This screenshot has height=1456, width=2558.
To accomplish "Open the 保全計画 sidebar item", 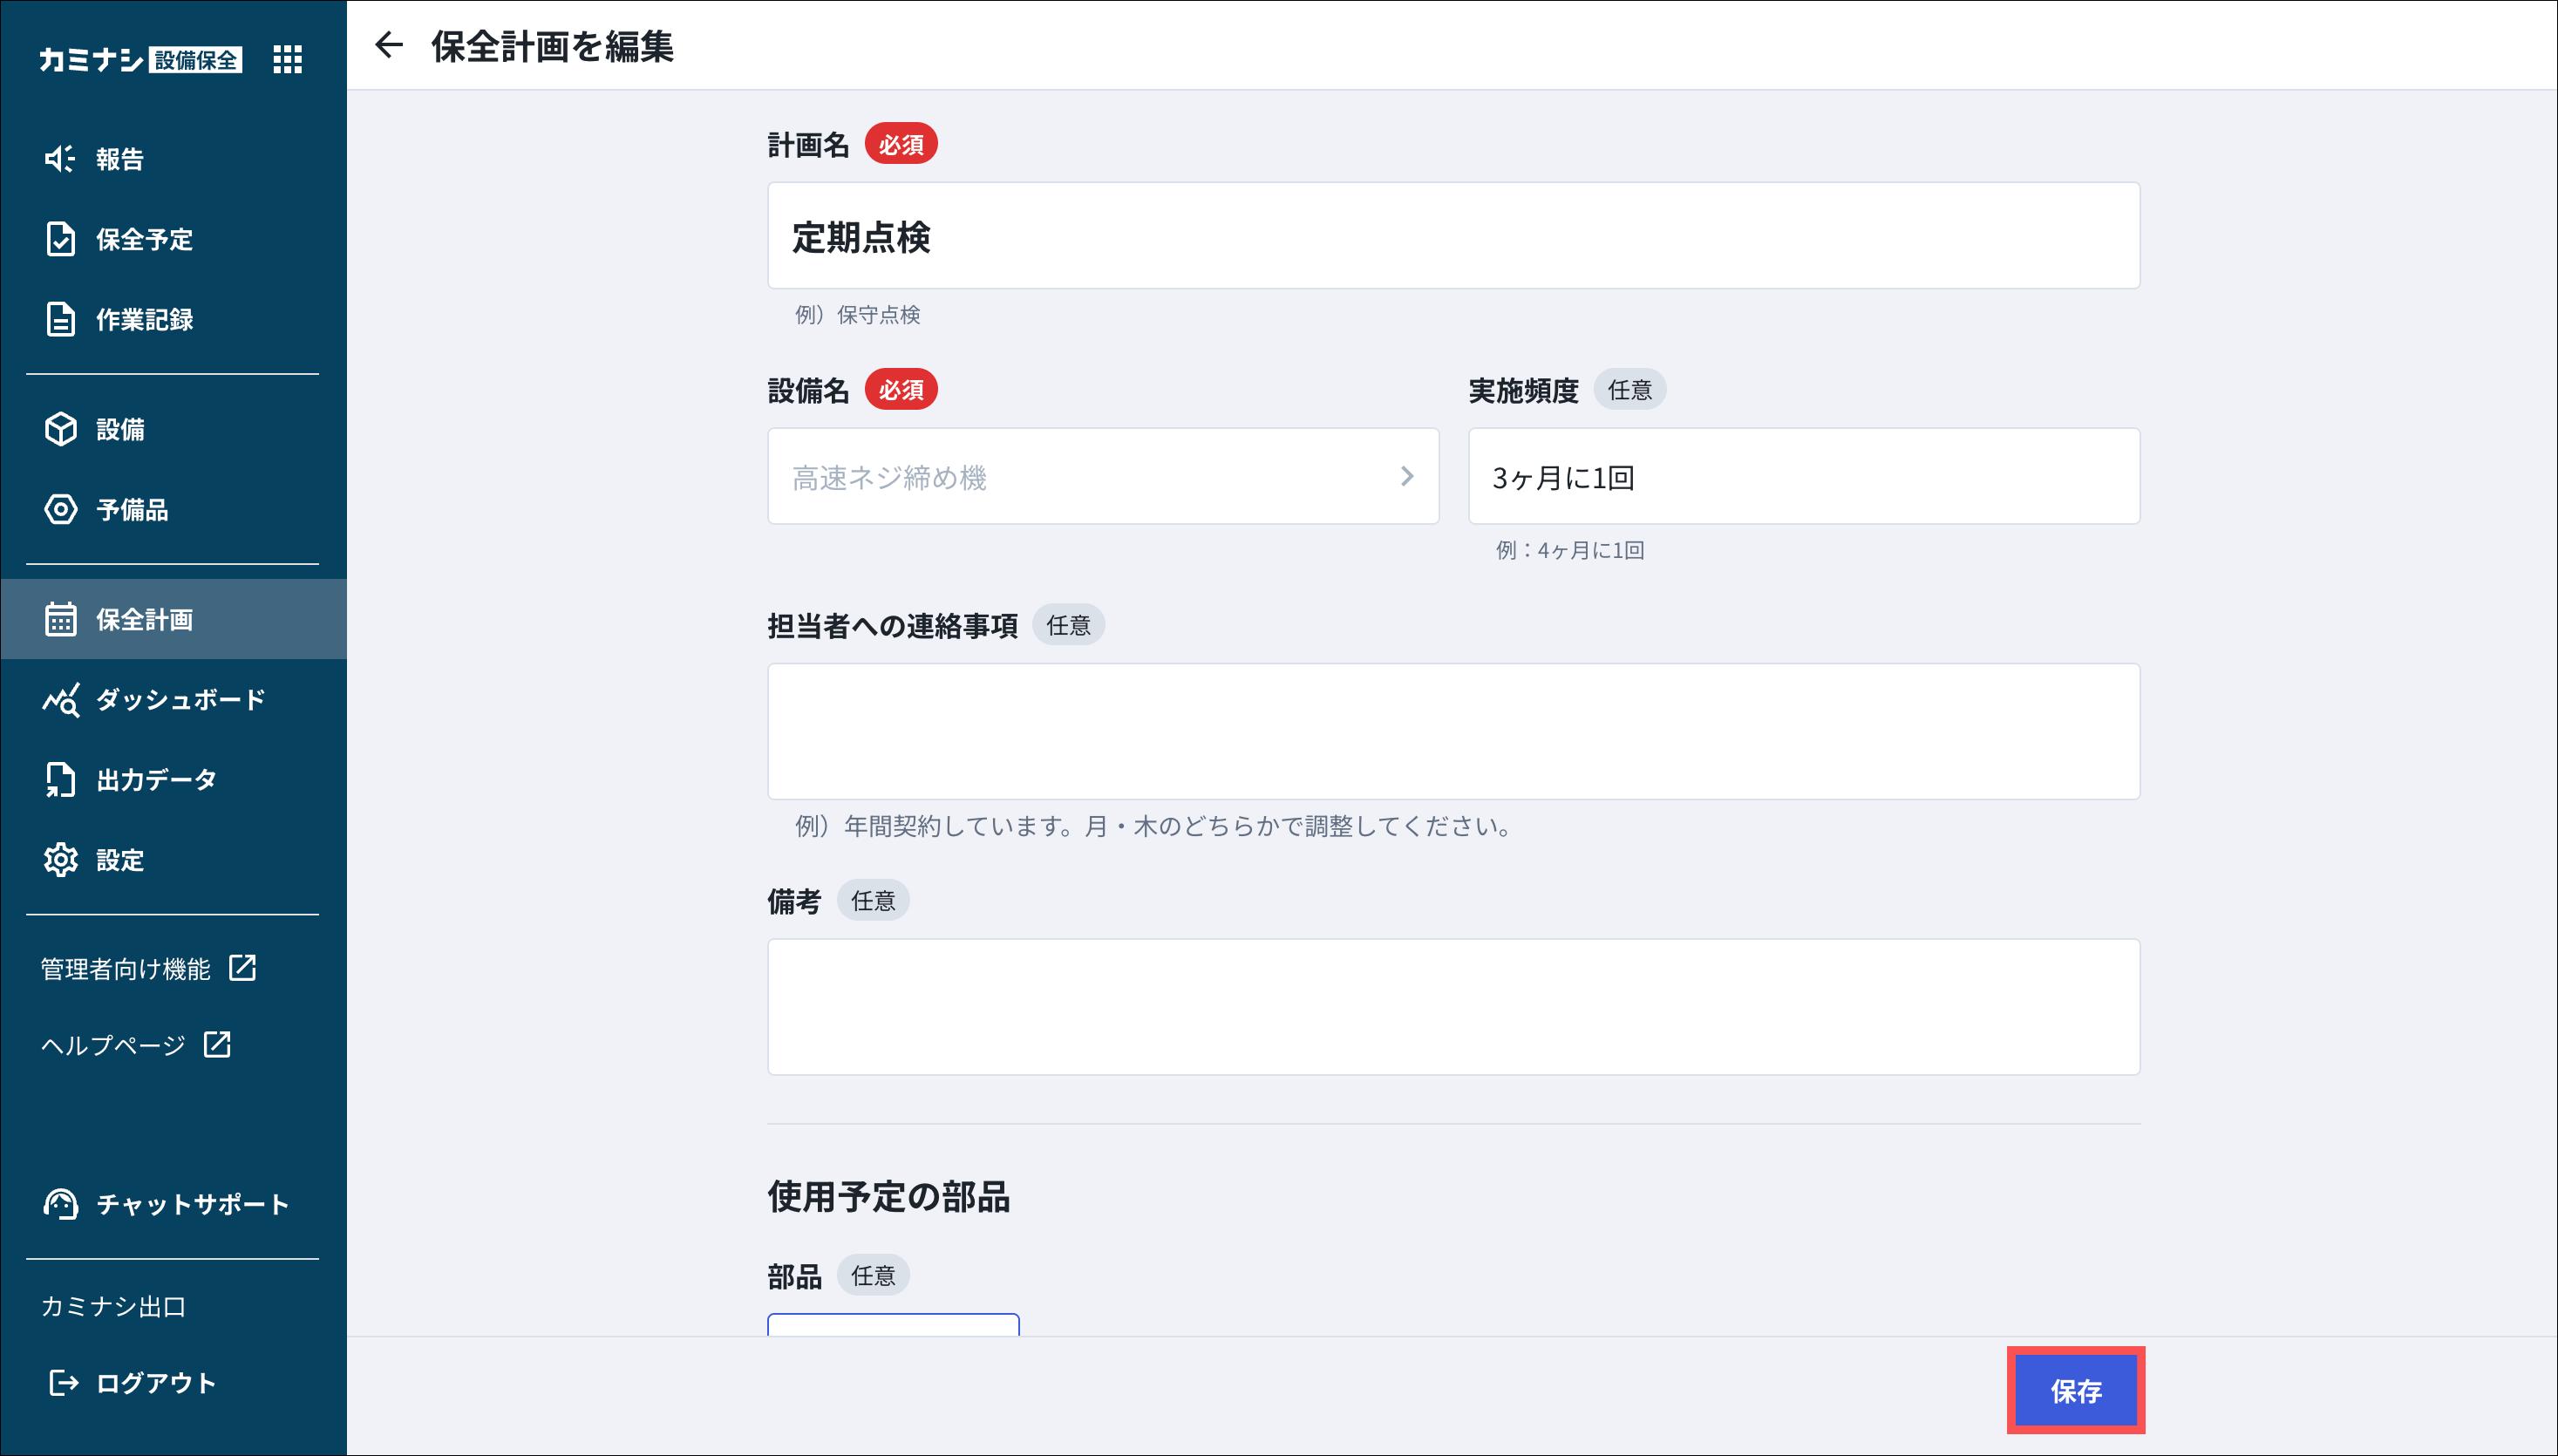I will tap(144, 619).
